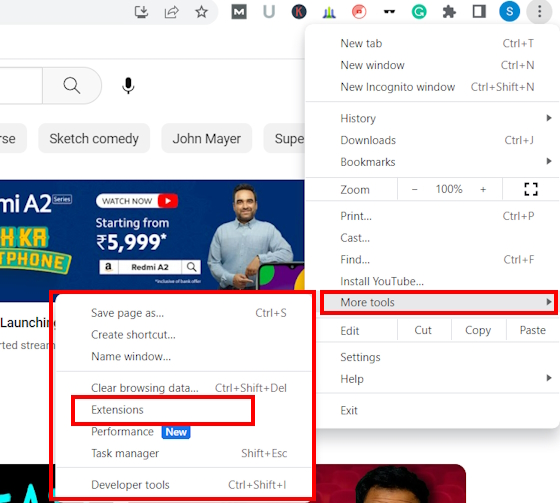The image size is (560, 503).
Task: Open the K circular extension icon
Action: pos(299,12)
